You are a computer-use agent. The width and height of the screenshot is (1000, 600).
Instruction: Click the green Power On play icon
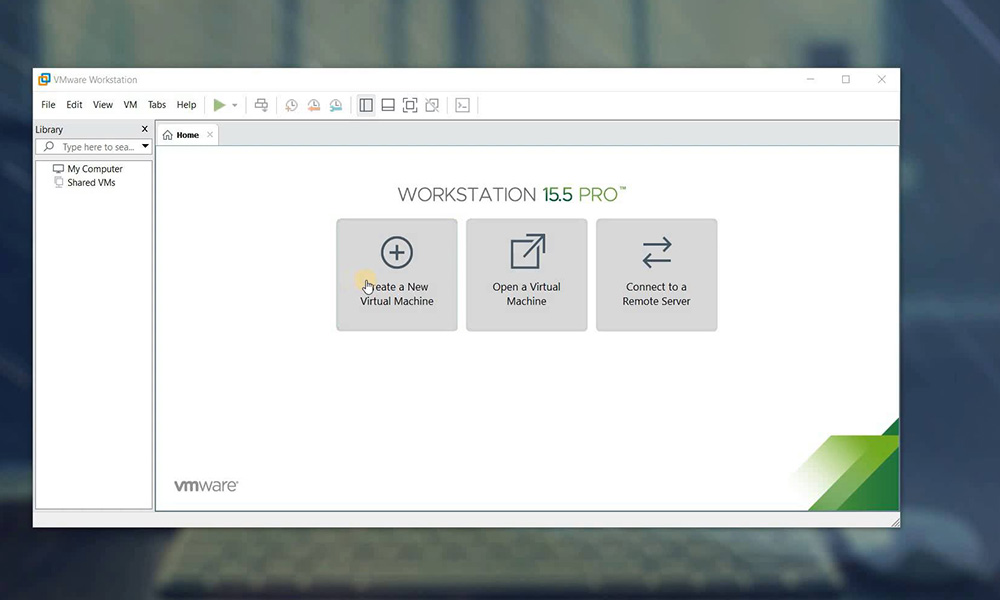pyautogui.click(x=219, y=105)
